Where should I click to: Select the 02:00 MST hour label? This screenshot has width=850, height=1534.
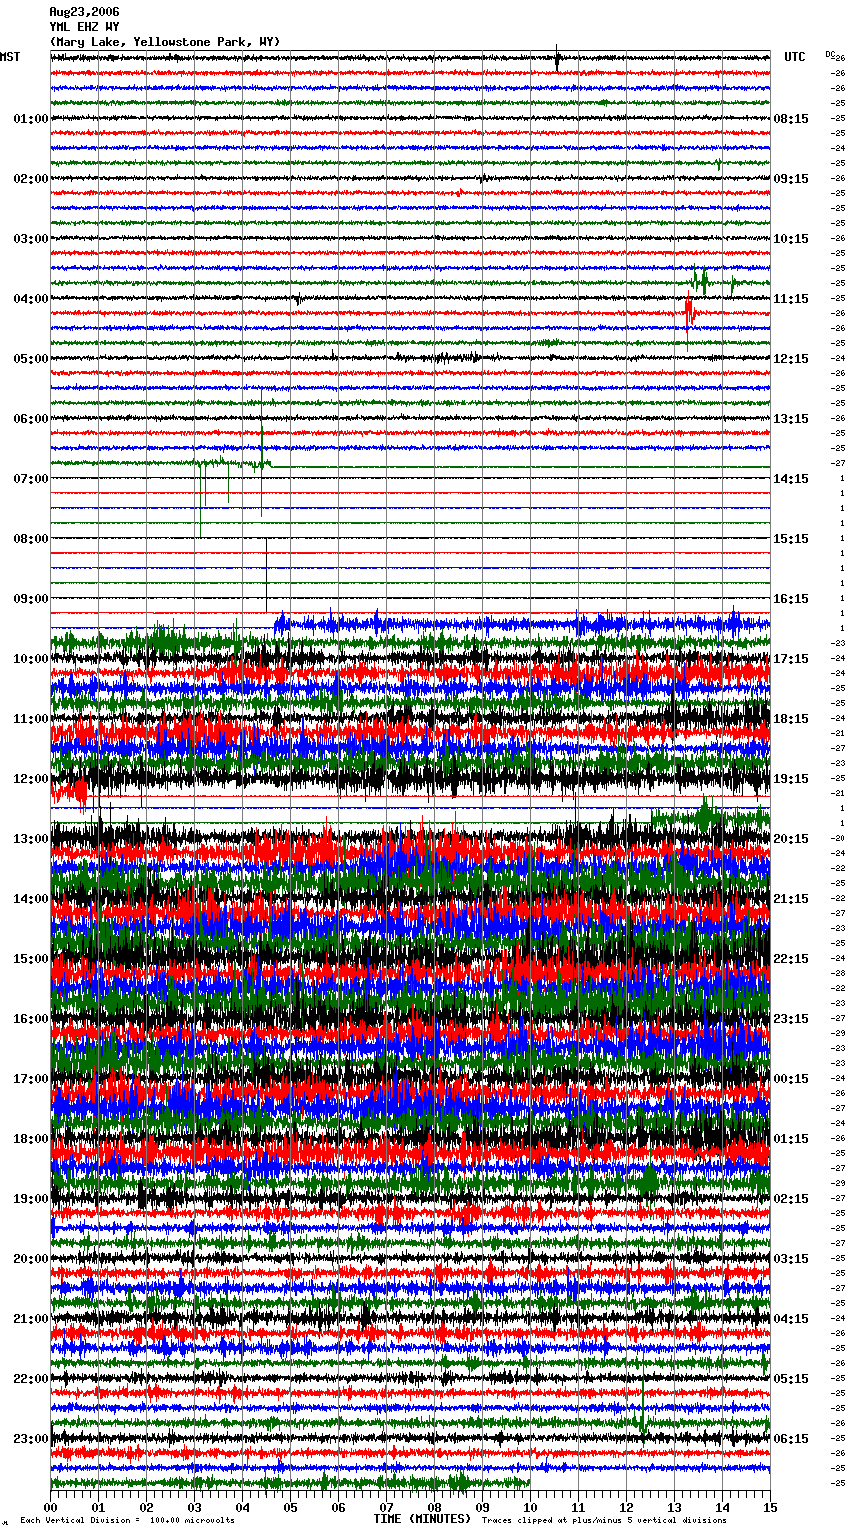coord(31,179)
